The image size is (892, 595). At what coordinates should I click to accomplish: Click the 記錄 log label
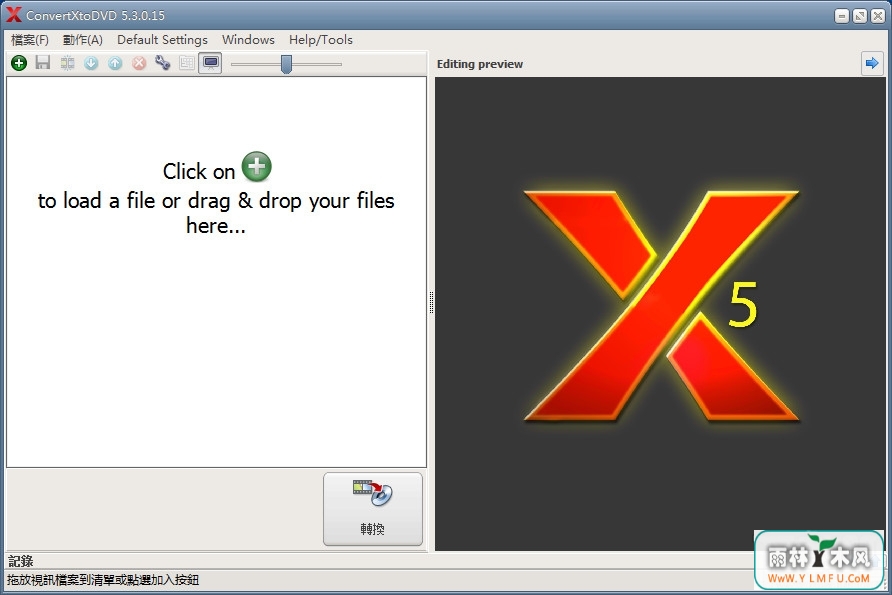point(20,561)
